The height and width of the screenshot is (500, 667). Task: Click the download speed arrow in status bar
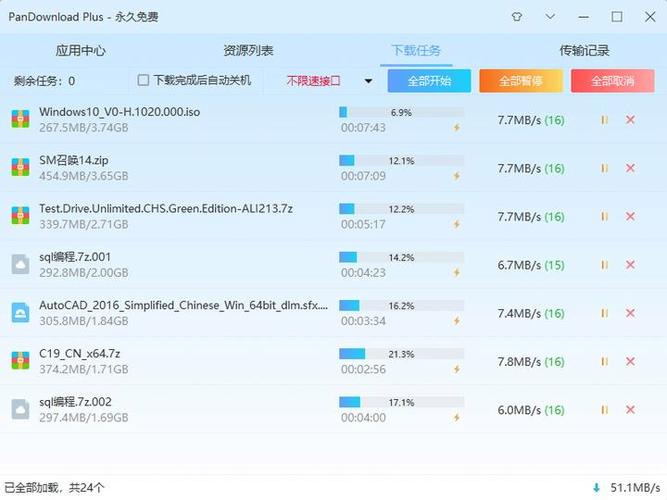(x=597, y=488)
